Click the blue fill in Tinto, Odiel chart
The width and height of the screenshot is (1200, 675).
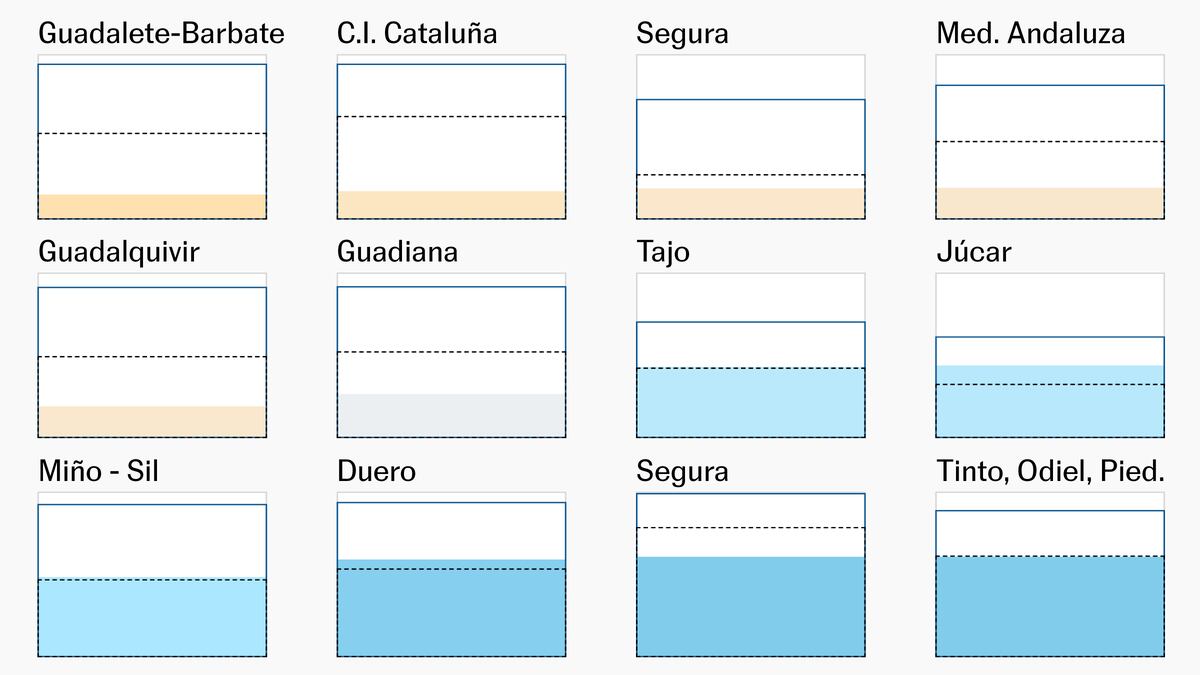tap(1050, 606)
